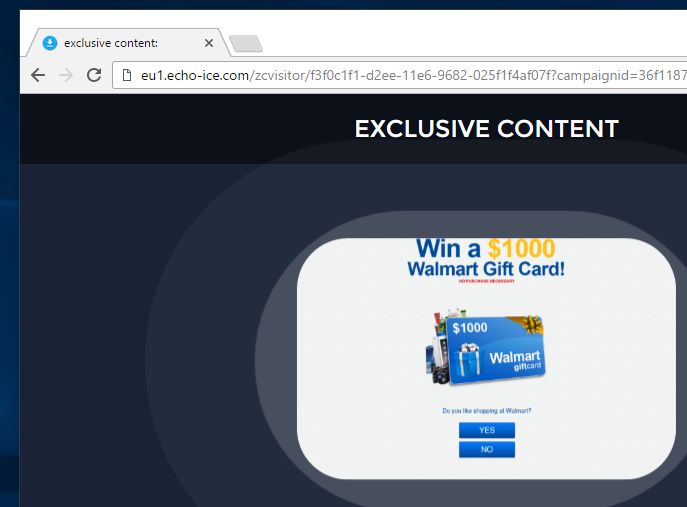Close the 'exclusive content:' tab

(209, 43)
